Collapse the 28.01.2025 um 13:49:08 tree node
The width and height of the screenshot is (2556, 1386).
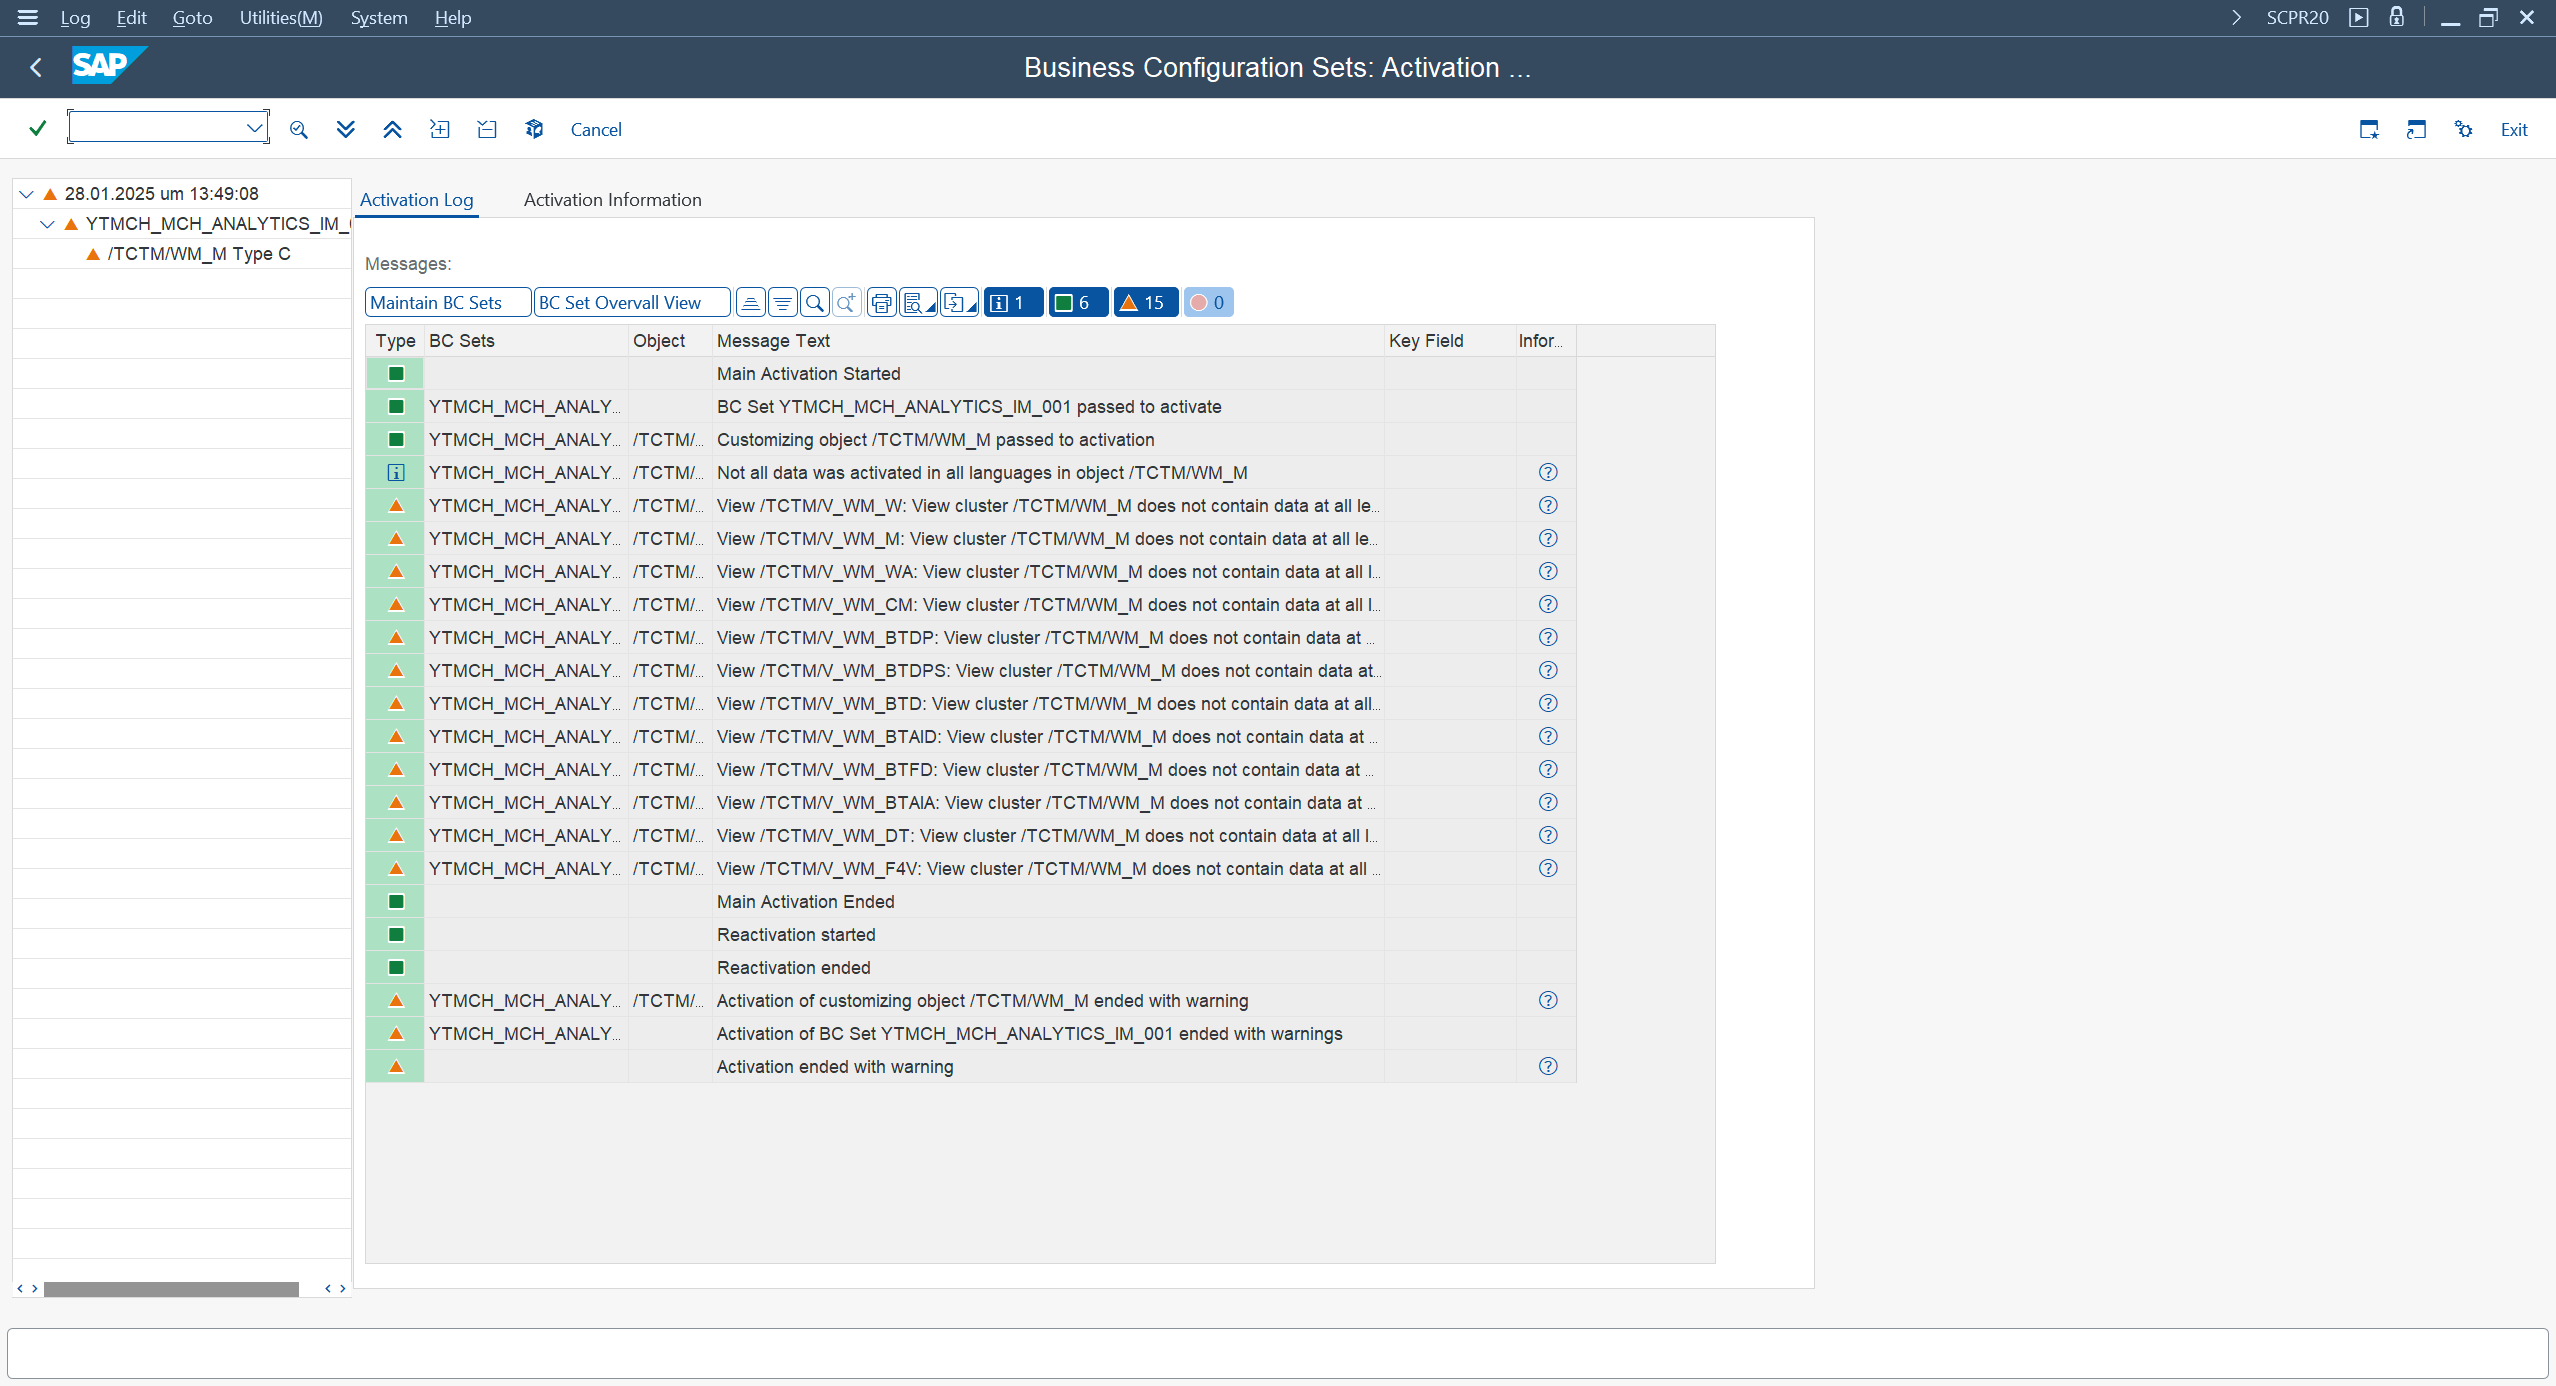[27, 194]
